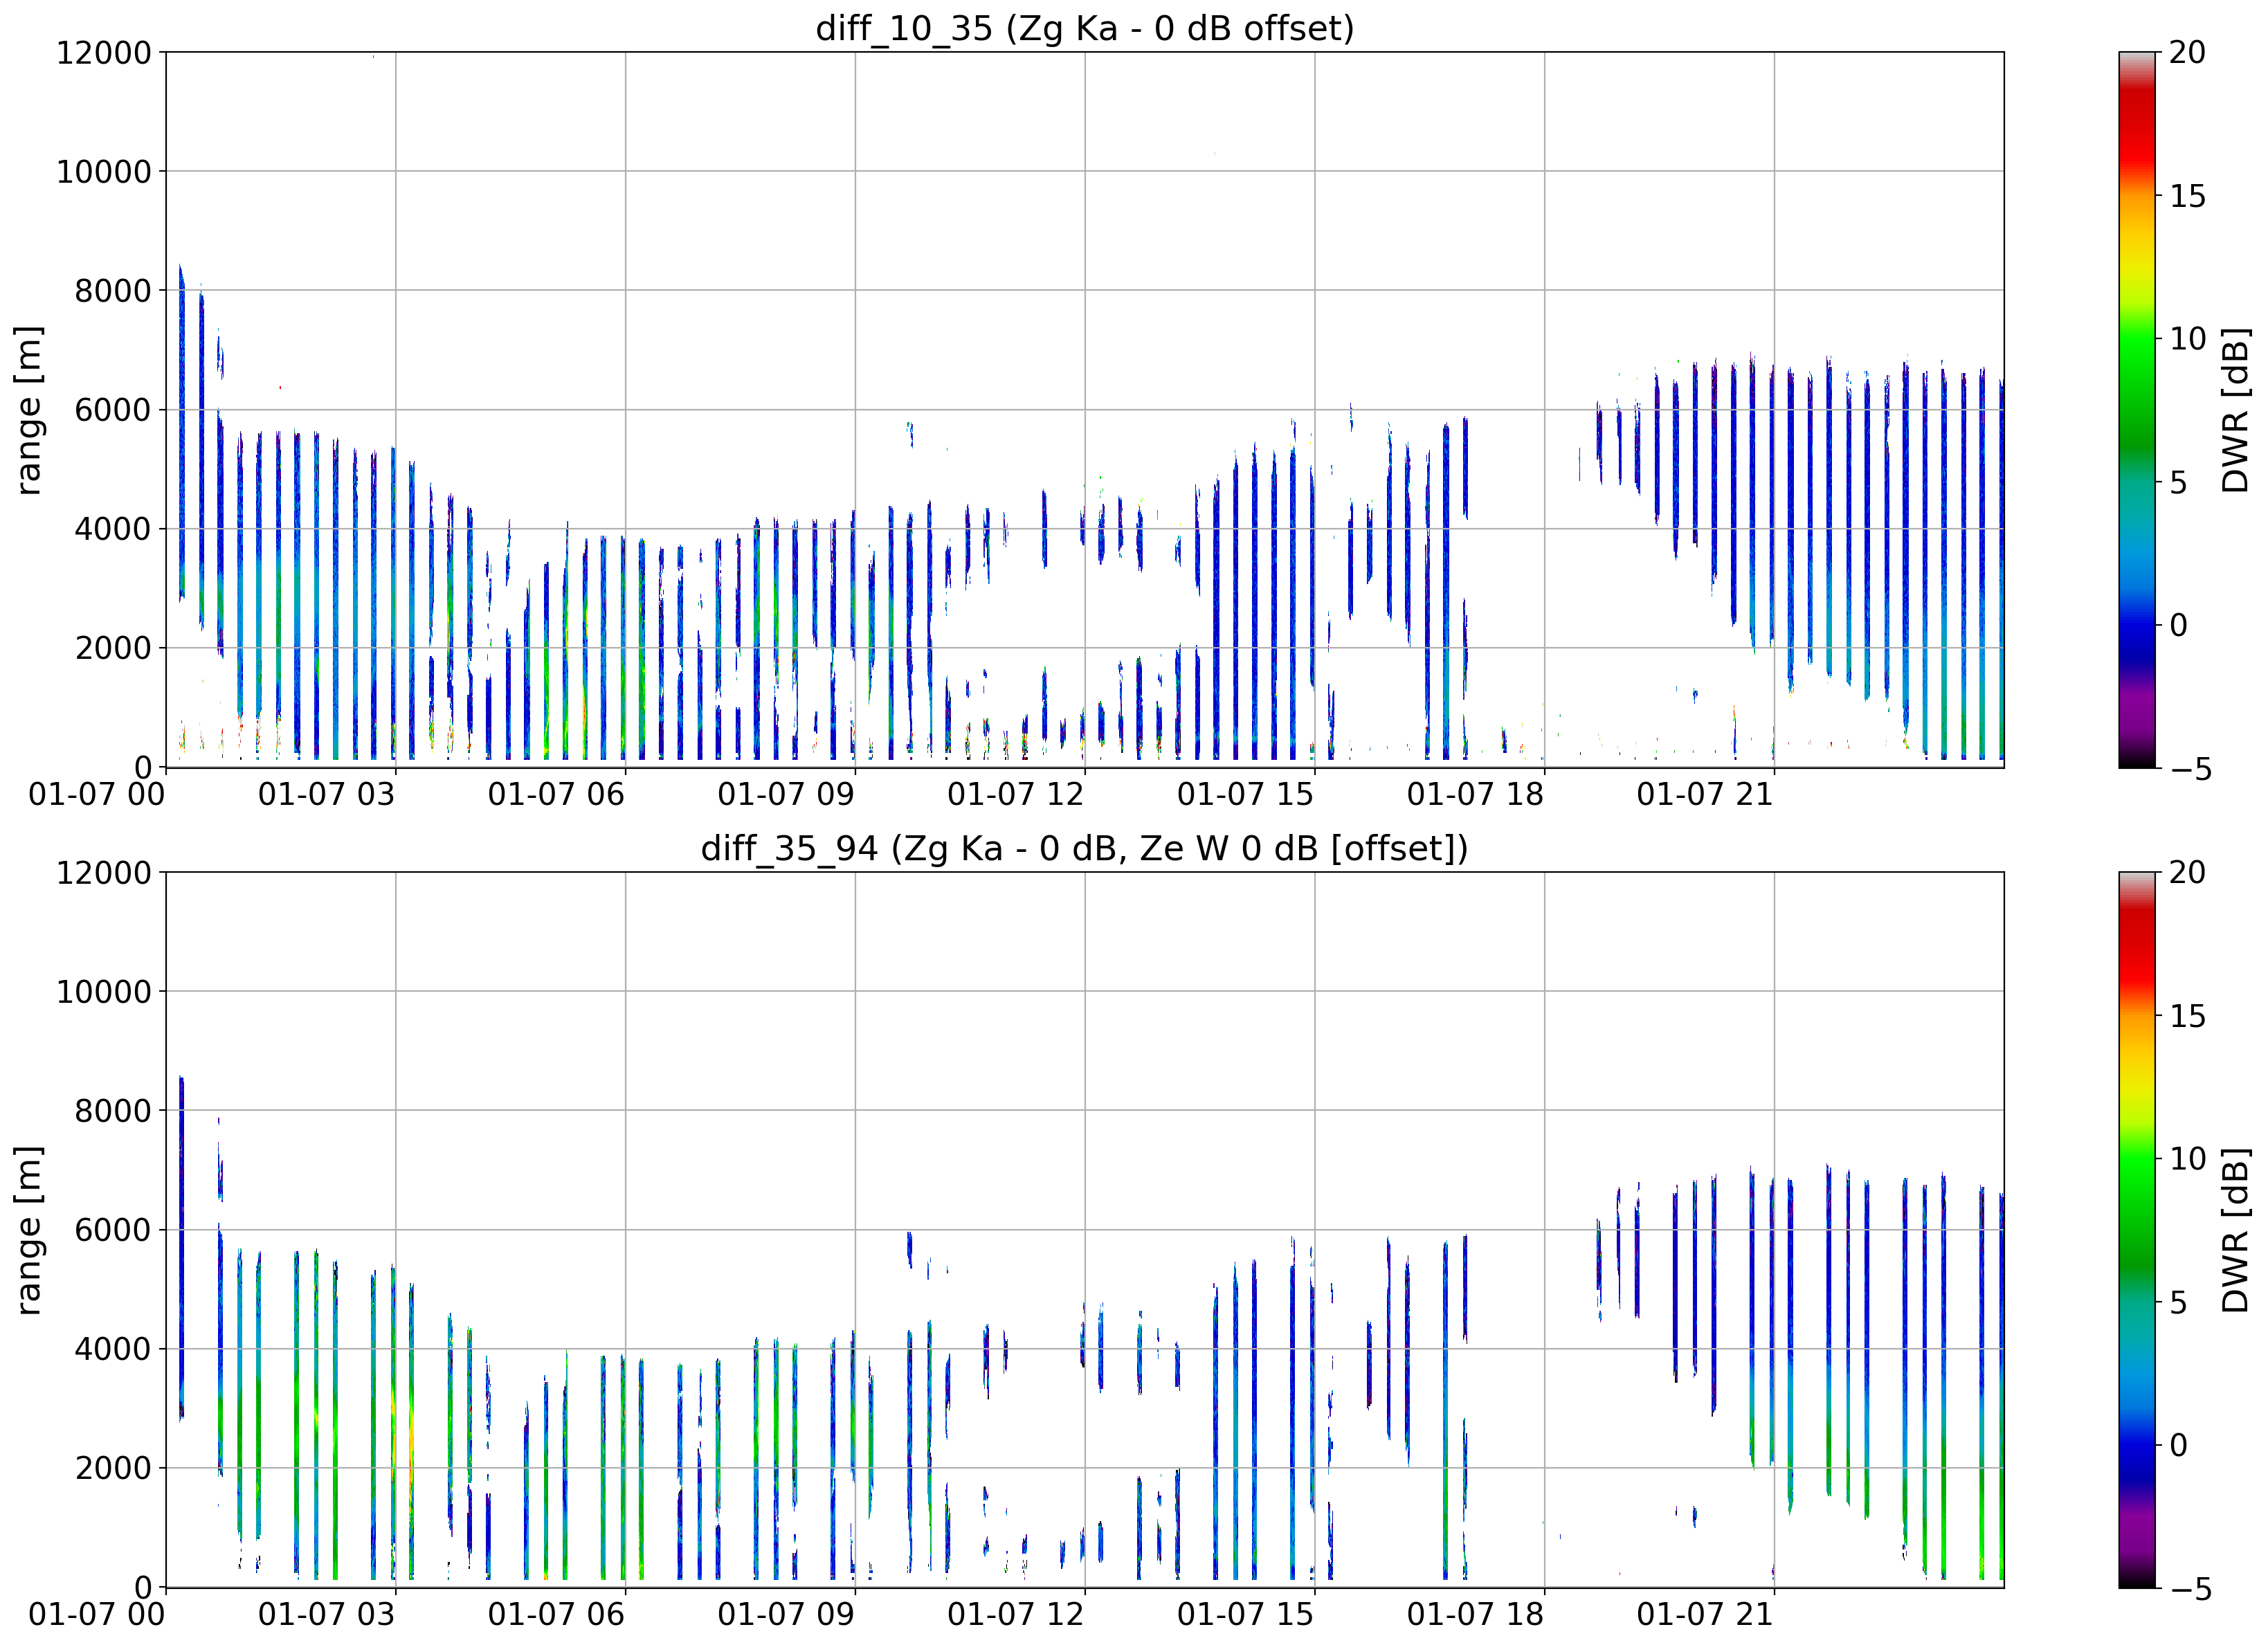
Task: Click the "4000" range tick on the diff_10_35 plot
Action: [112, 529]
